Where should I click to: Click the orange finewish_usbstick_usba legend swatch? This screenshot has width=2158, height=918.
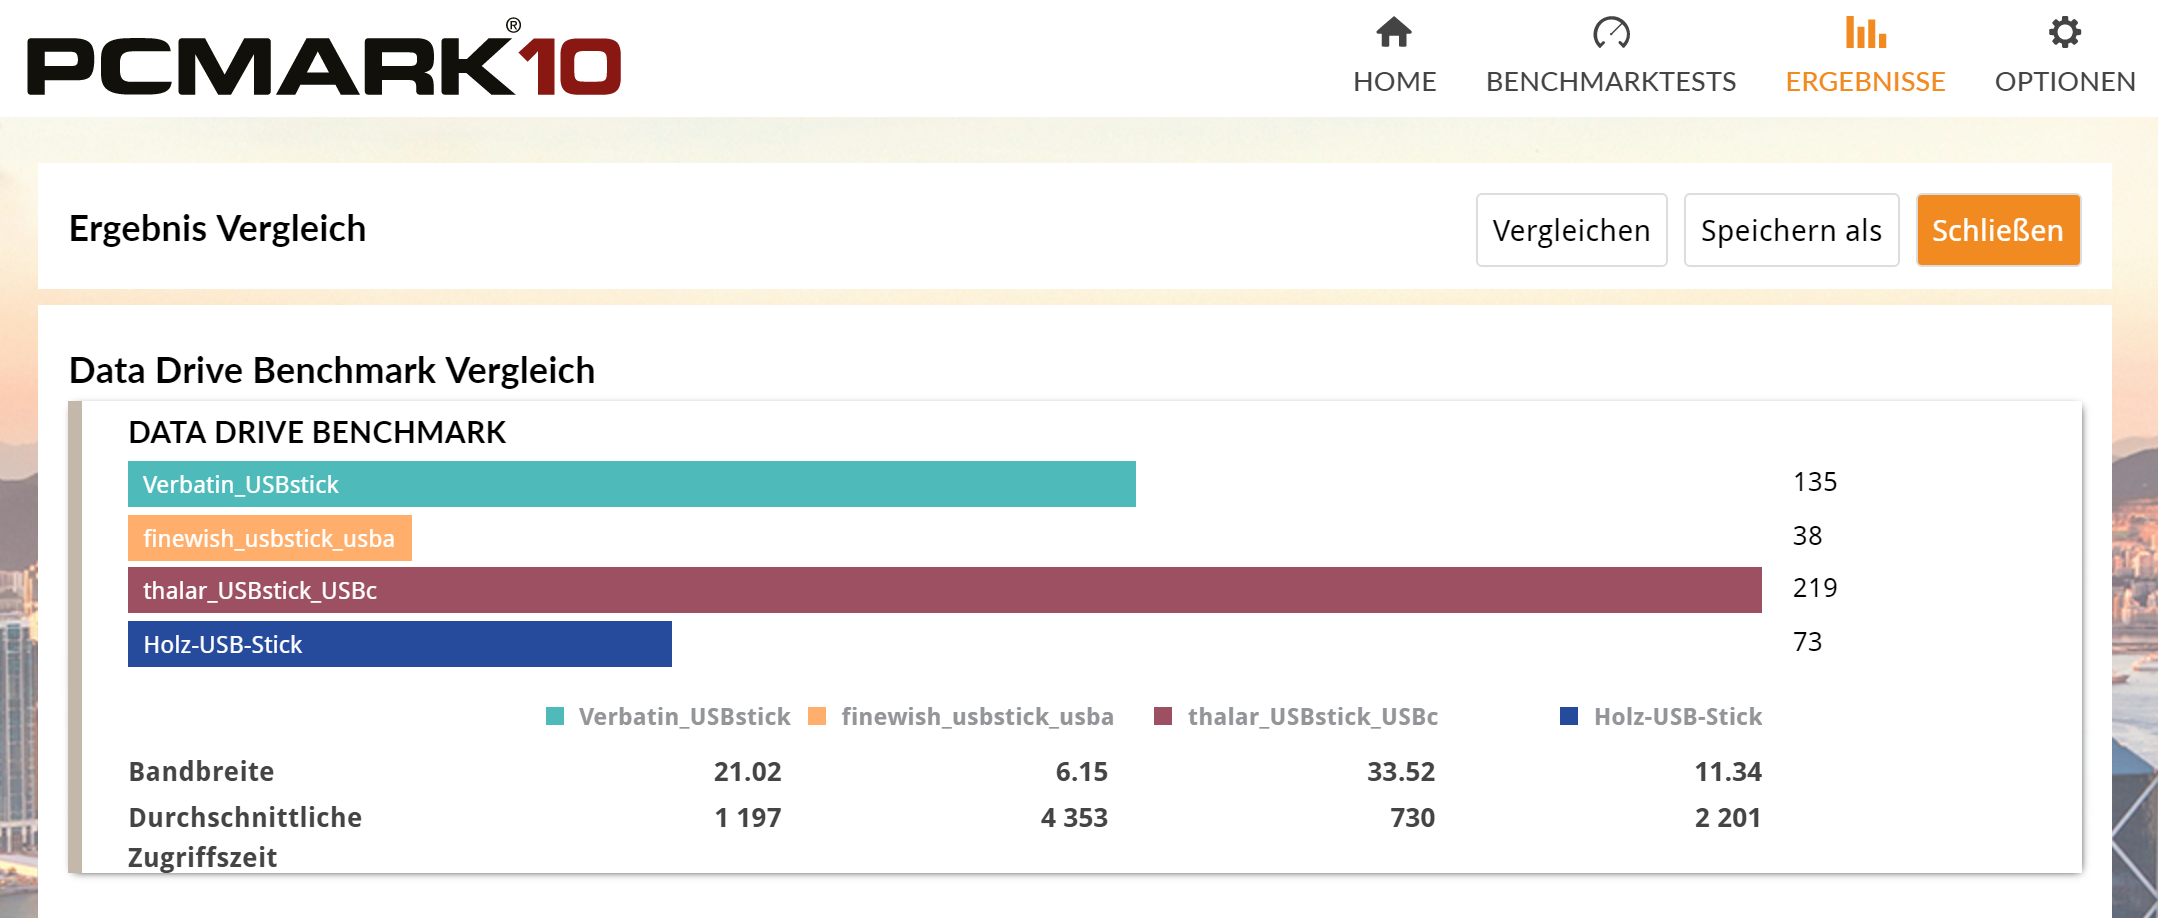coord(817,716)
